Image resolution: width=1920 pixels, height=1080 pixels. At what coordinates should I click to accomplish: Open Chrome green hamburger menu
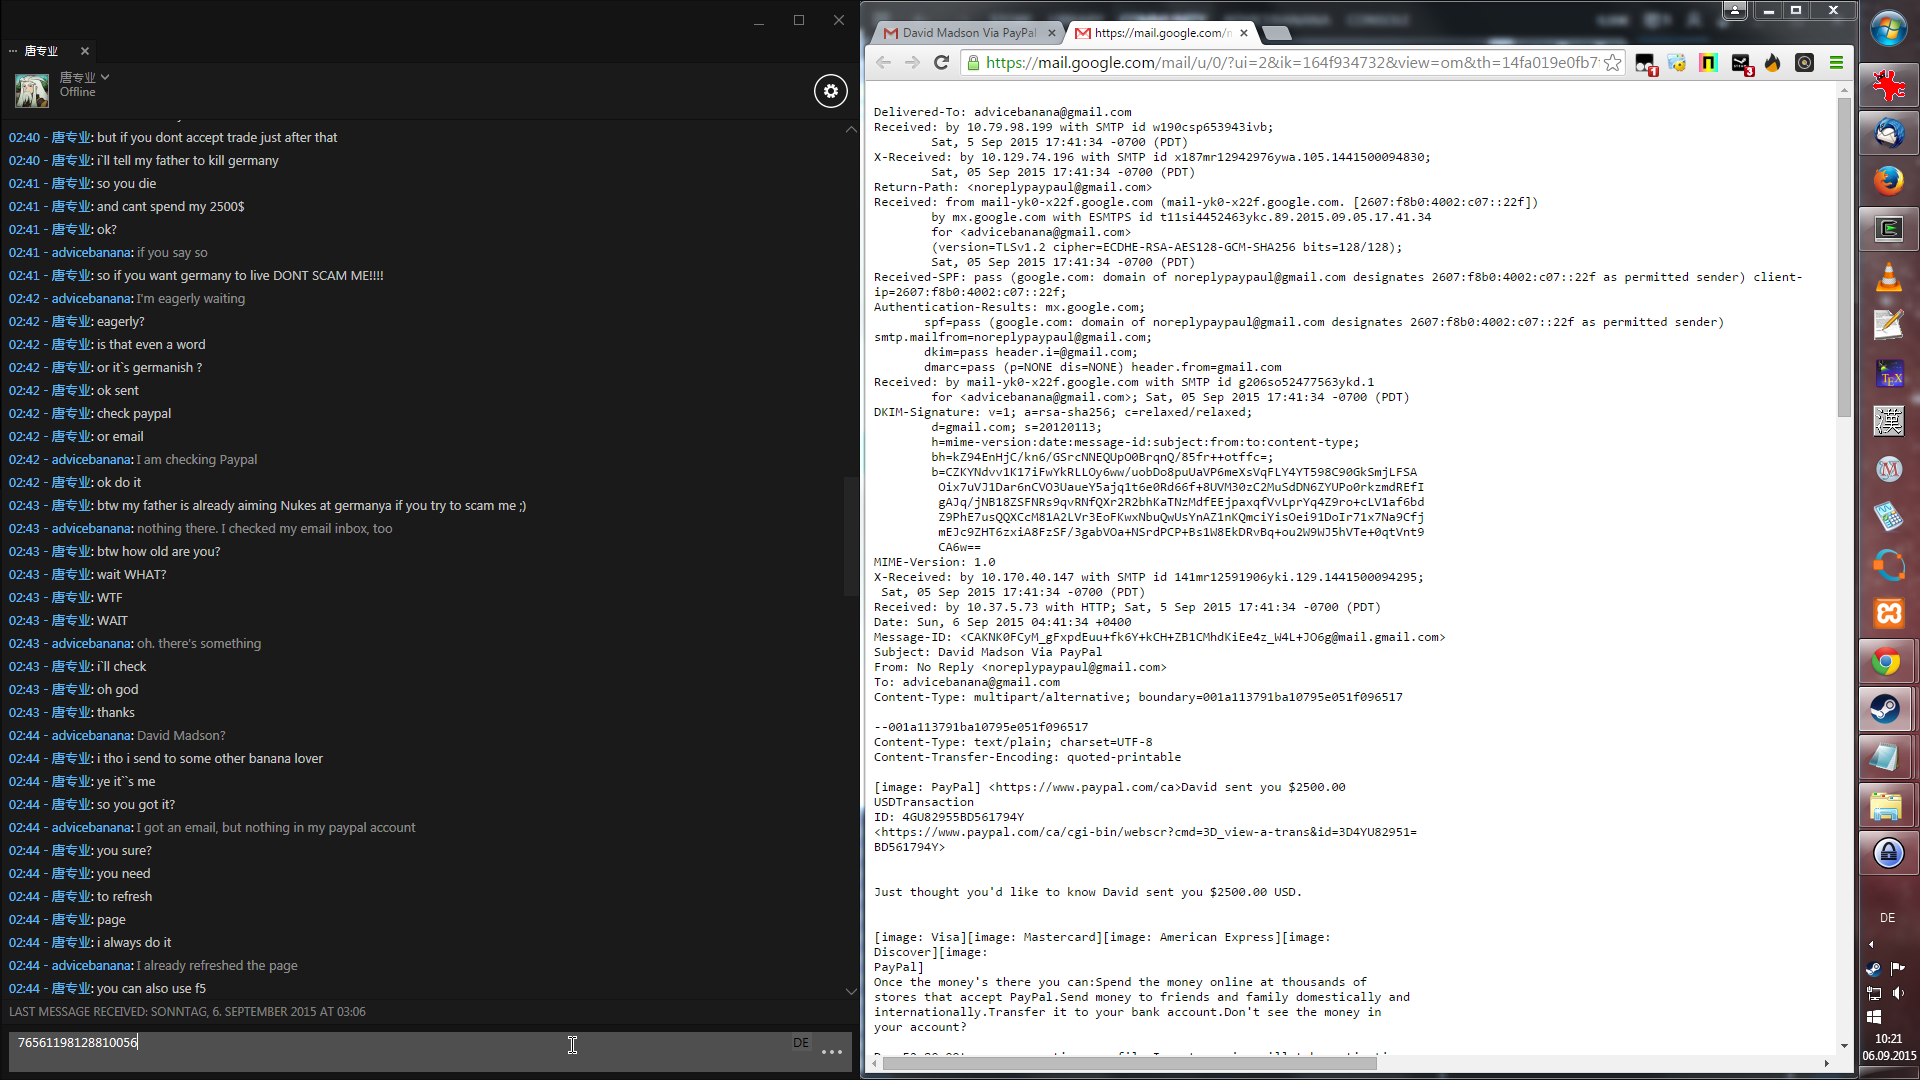coord(1836,63)
